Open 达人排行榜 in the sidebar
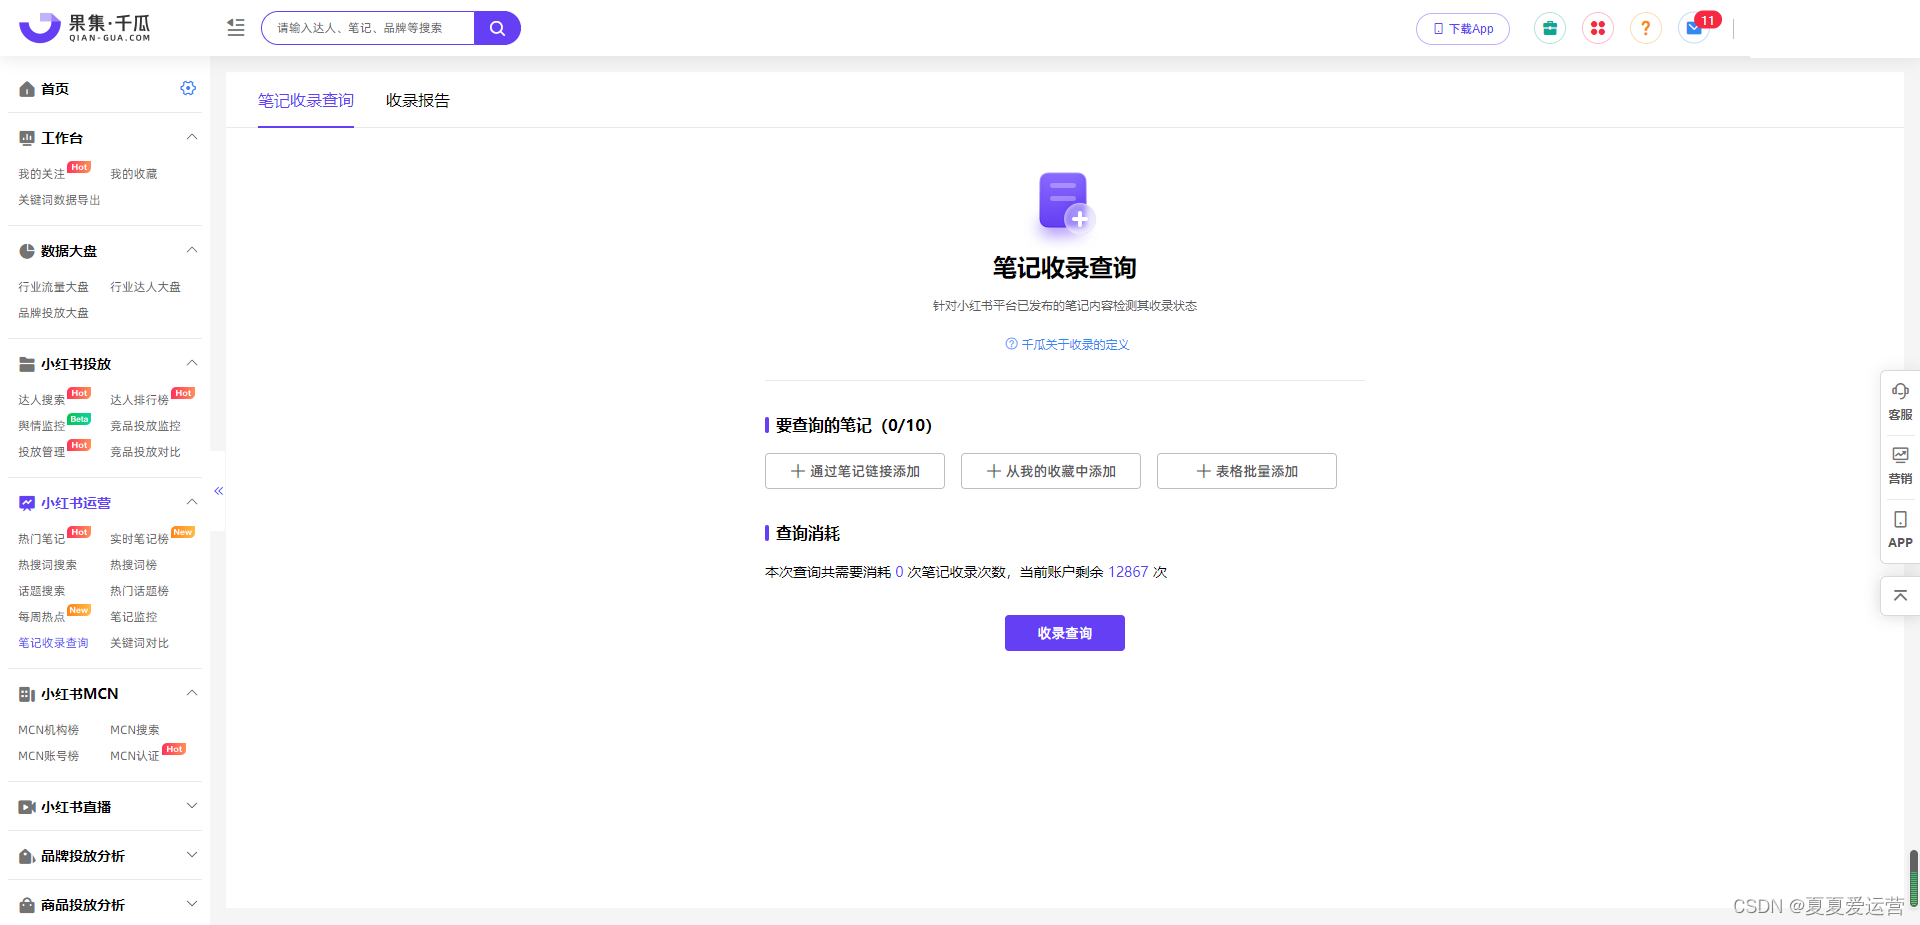This screenshot has height=925, width=1920. pos(139,400)
